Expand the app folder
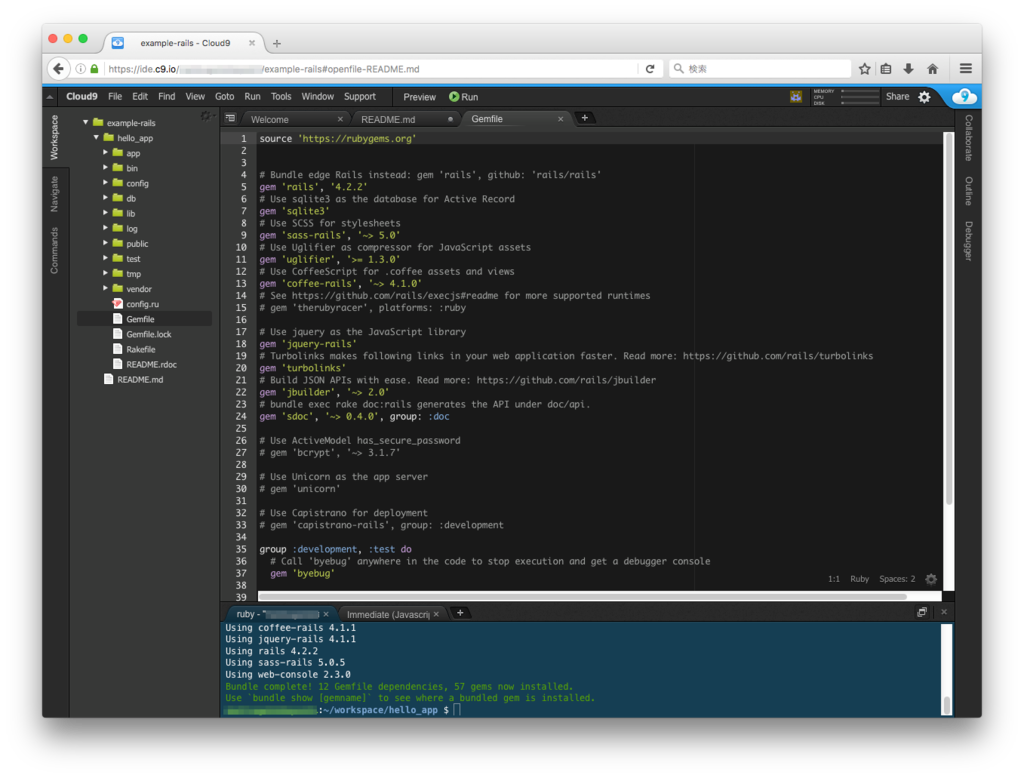1024x778 pixels. (x=105, y=152)
